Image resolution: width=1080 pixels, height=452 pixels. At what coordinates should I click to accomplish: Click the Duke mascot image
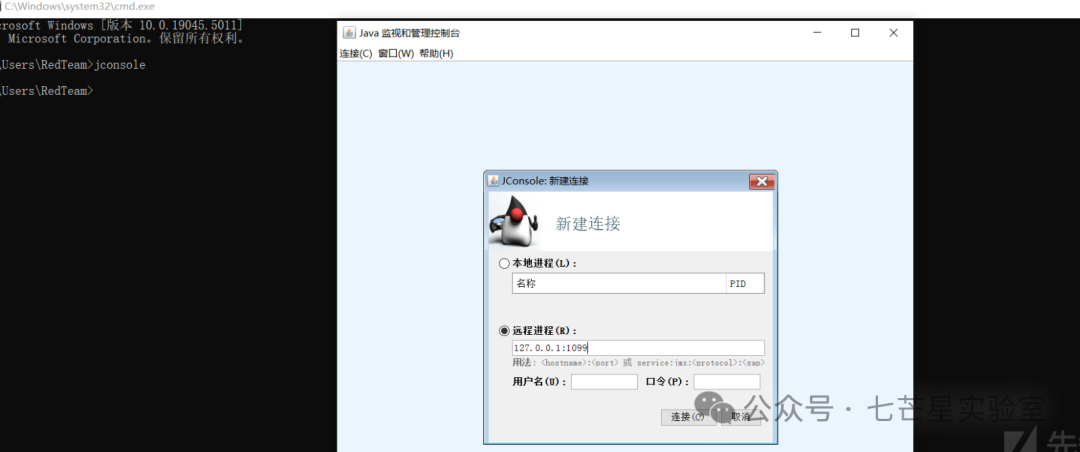[x=514, y=221]
